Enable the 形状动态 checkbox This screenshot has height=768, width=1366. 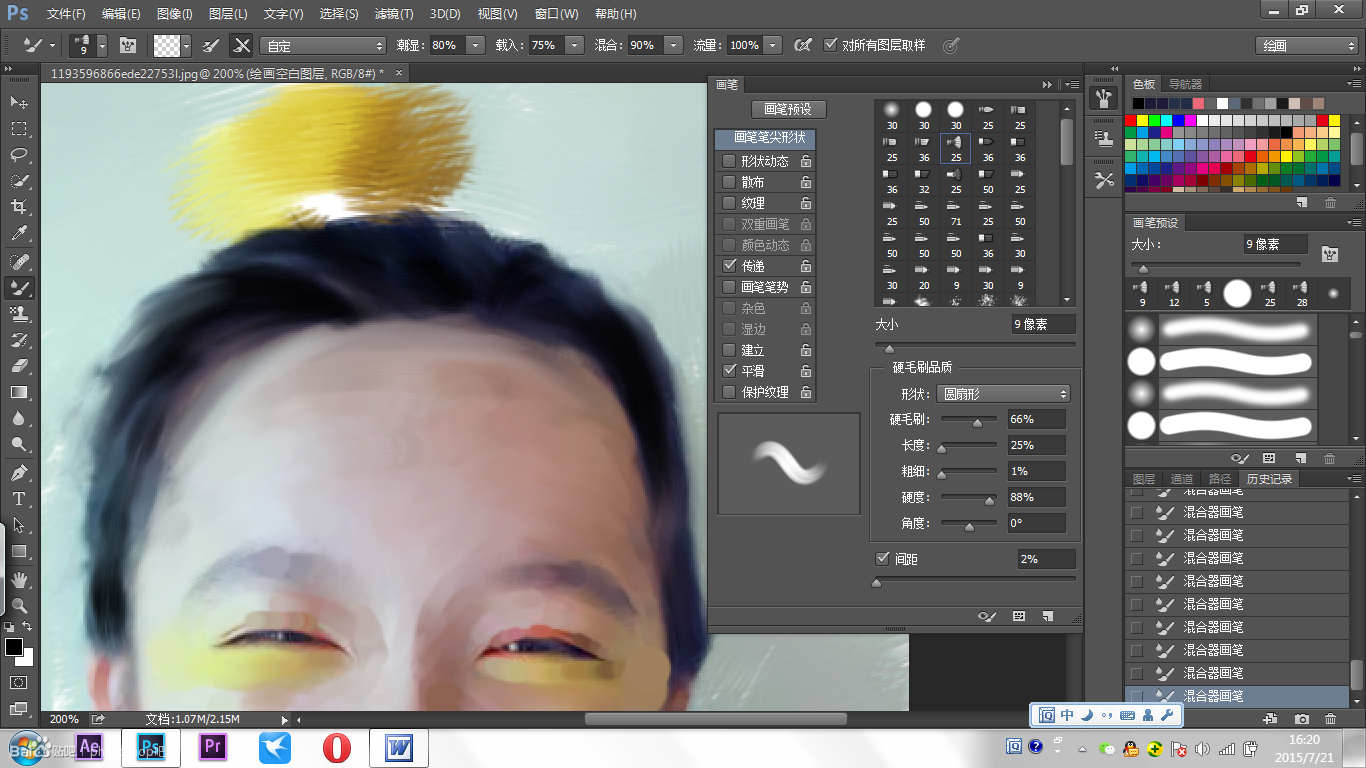click(x=729, y=161)
